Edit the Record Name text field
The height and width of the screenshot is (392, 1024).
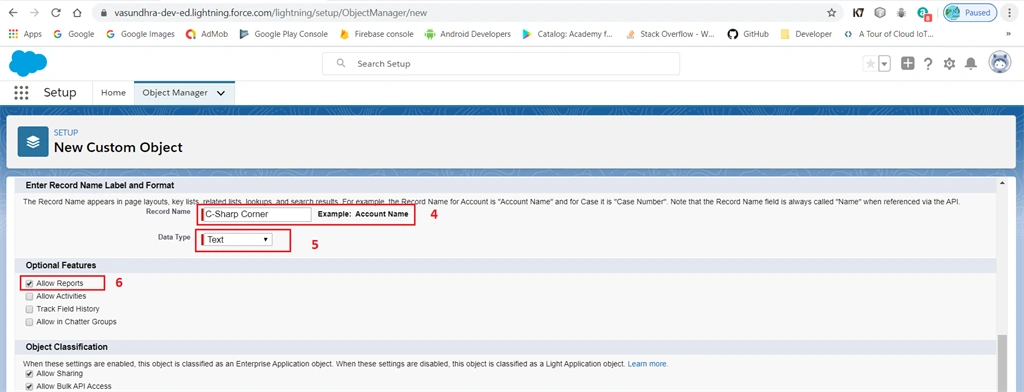click(x=256, y=214)
